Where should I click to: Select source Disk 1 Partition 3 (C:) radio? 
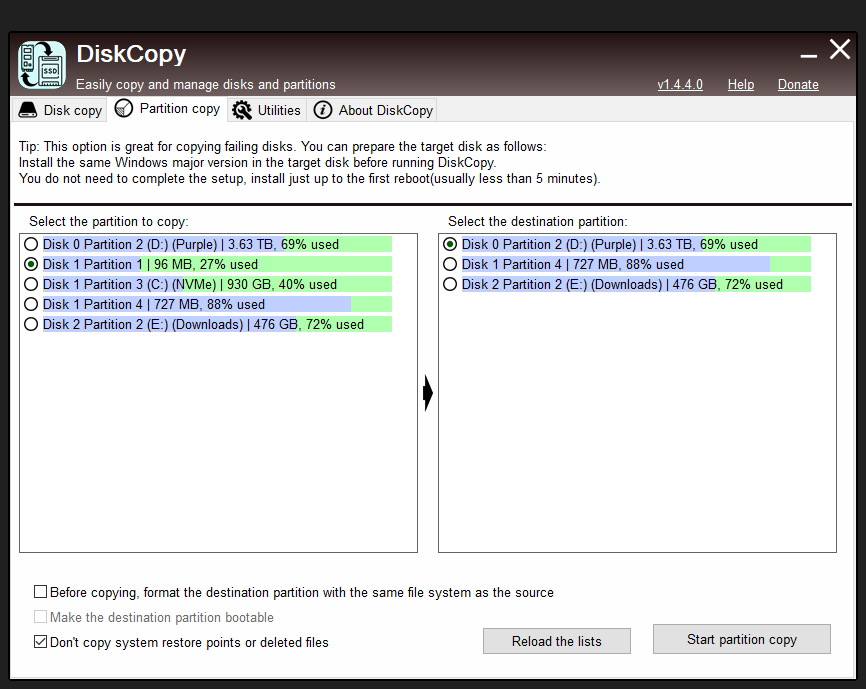click(31, 284)
